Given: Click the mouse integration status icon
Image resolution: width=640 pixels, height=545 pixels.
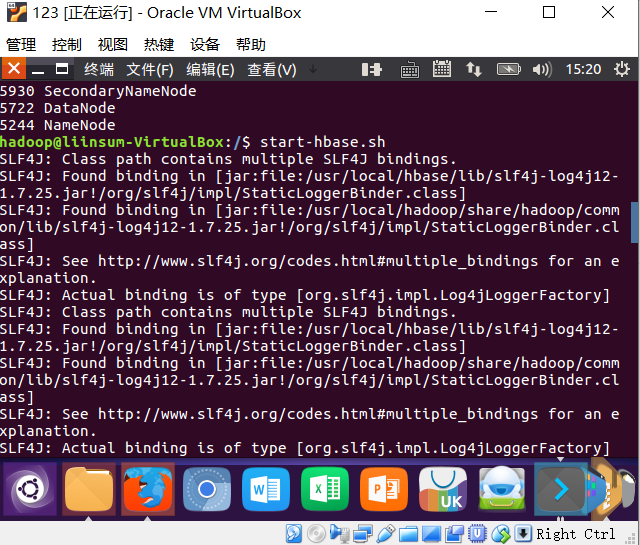Looking at the screenshot, I should 501,533.
